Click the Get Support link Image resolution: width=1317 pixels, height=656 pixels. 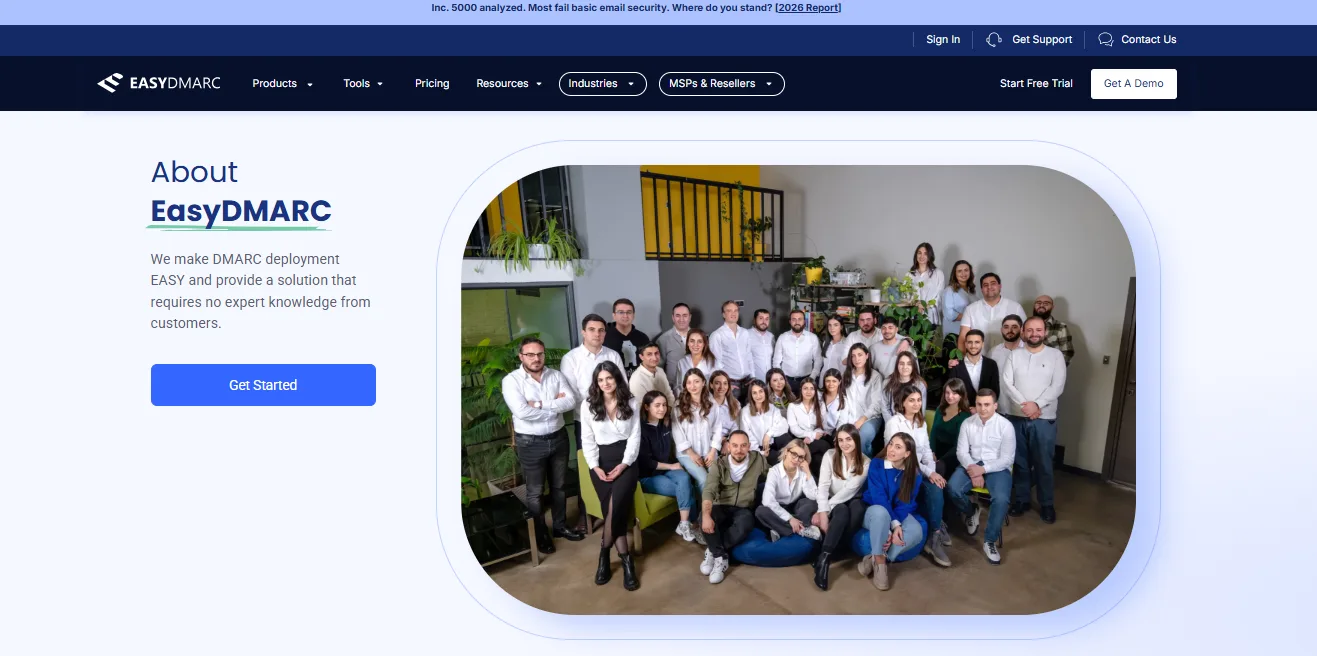click(x=1042, y=40)
